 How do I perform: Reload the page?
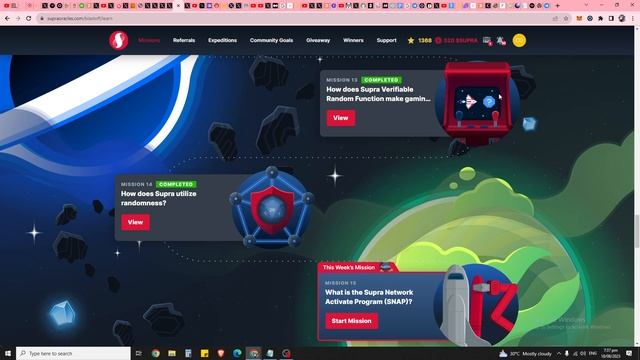pos(29,18)
